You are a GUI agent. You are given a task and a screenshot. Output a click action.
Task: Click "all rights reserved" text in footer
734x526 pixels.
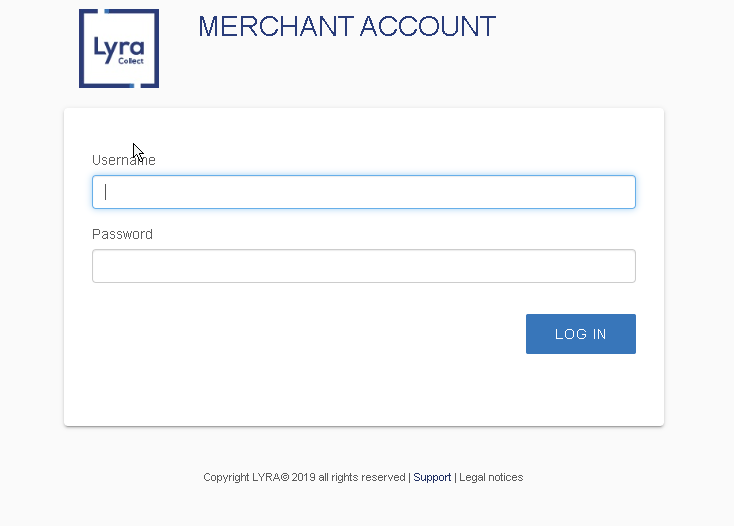(x=362, y=477)
